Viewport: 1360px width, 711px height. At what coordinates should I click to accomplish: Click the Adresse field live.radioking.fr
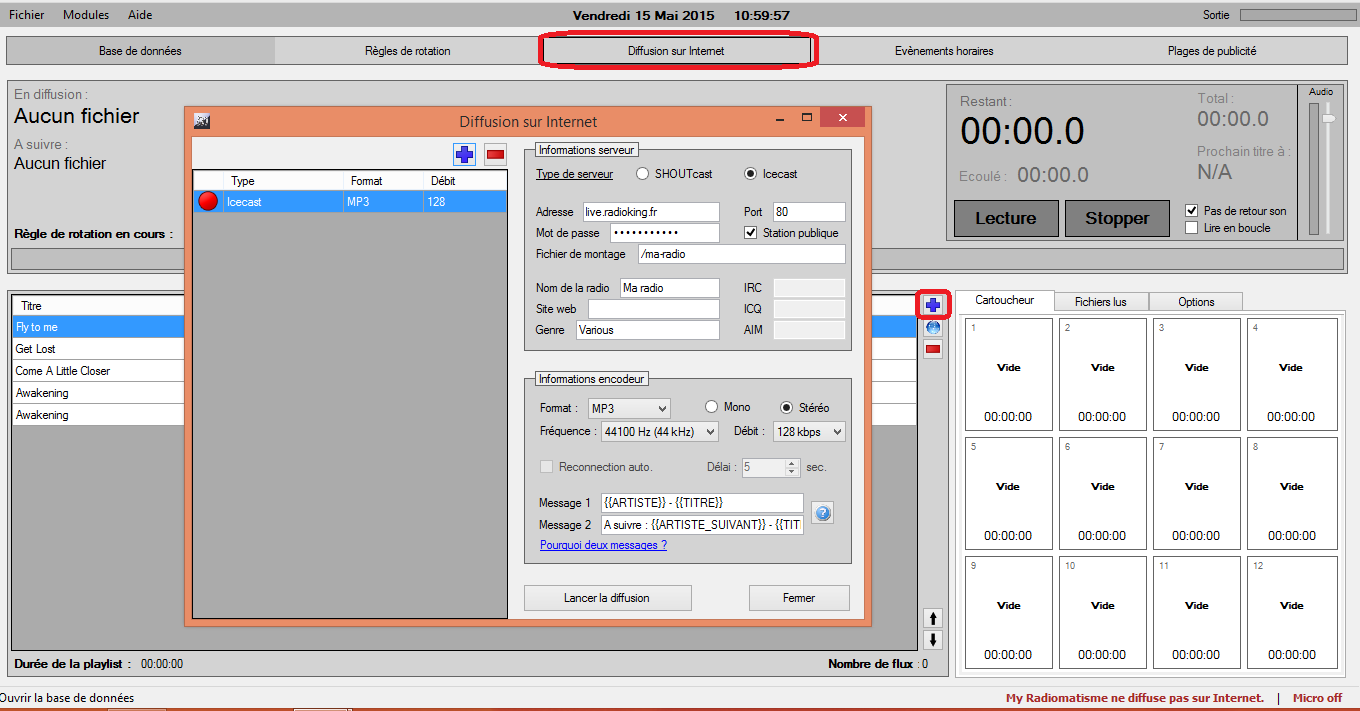click(x=651, y=212)
